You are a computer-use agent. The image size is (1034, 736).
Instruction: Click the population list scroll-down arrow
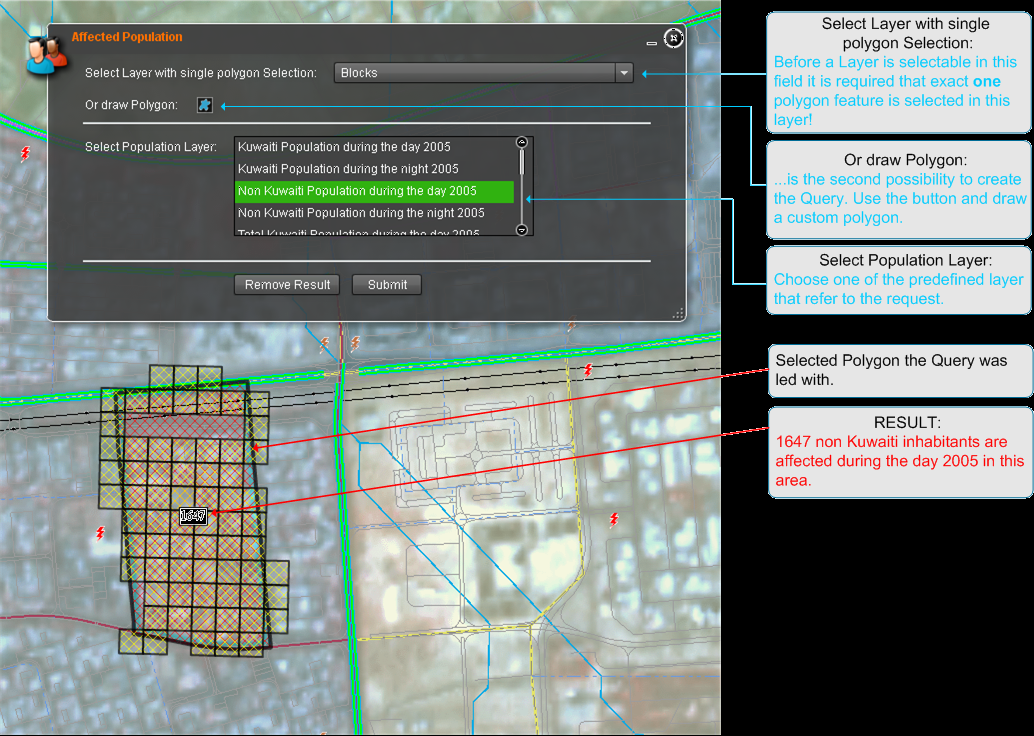click(x=521, y=230)
